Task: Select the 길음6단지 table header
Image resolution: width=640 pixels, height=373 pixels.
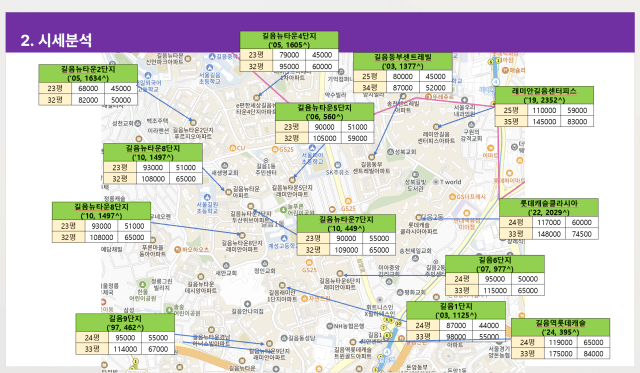Action: click(x=495, y=264)
